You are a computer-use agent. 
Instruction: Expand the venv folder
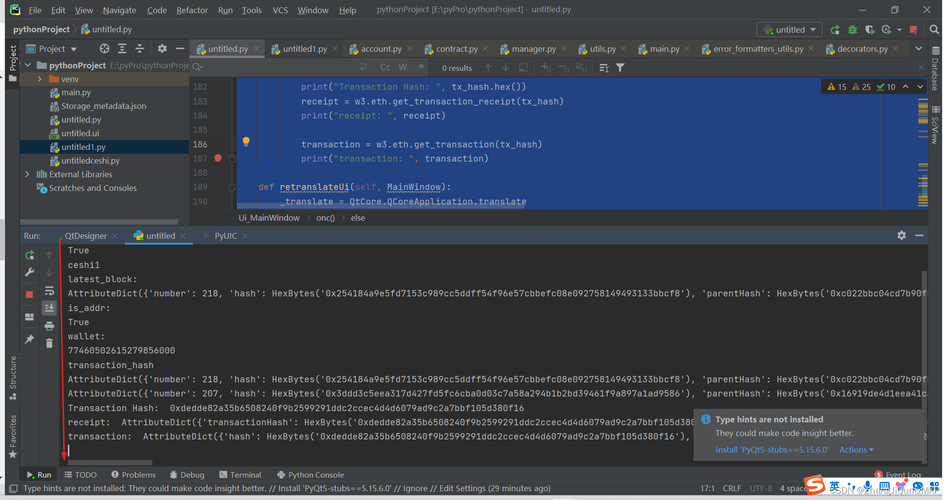tap(40, 79)
